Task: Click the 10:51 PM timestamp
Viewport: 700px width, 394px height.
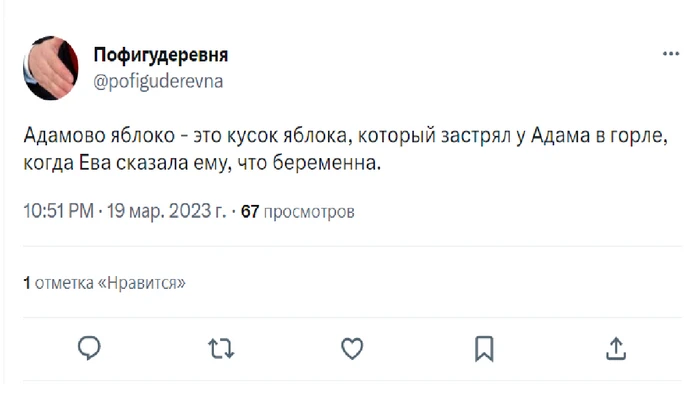Action: tap(58, 211)
